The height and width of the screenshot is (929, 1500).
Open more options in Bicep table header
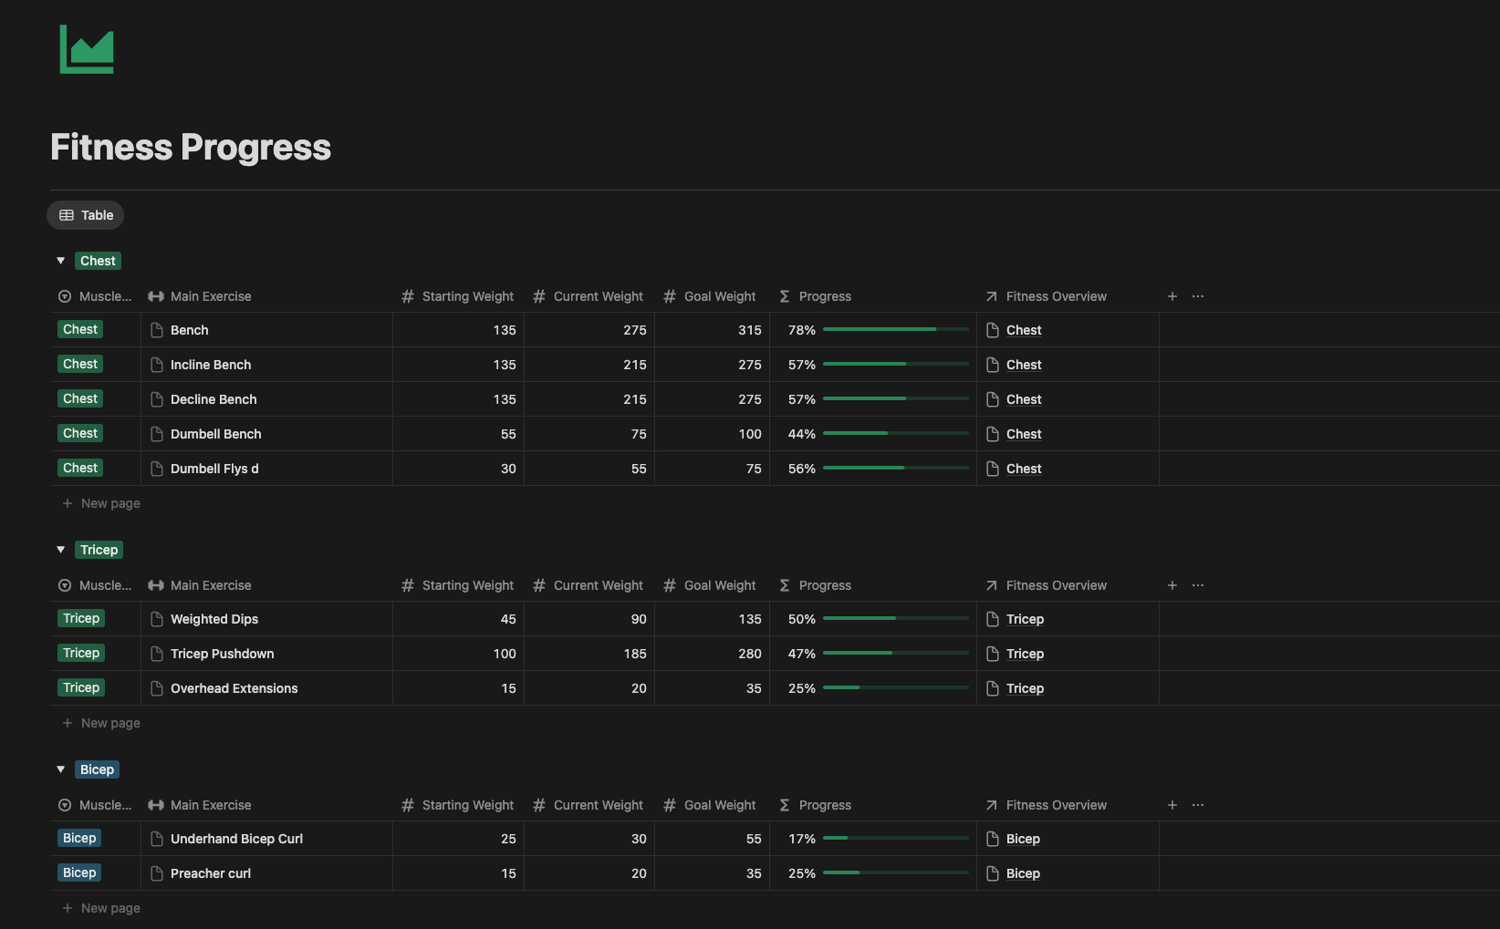coord(1198,805)
